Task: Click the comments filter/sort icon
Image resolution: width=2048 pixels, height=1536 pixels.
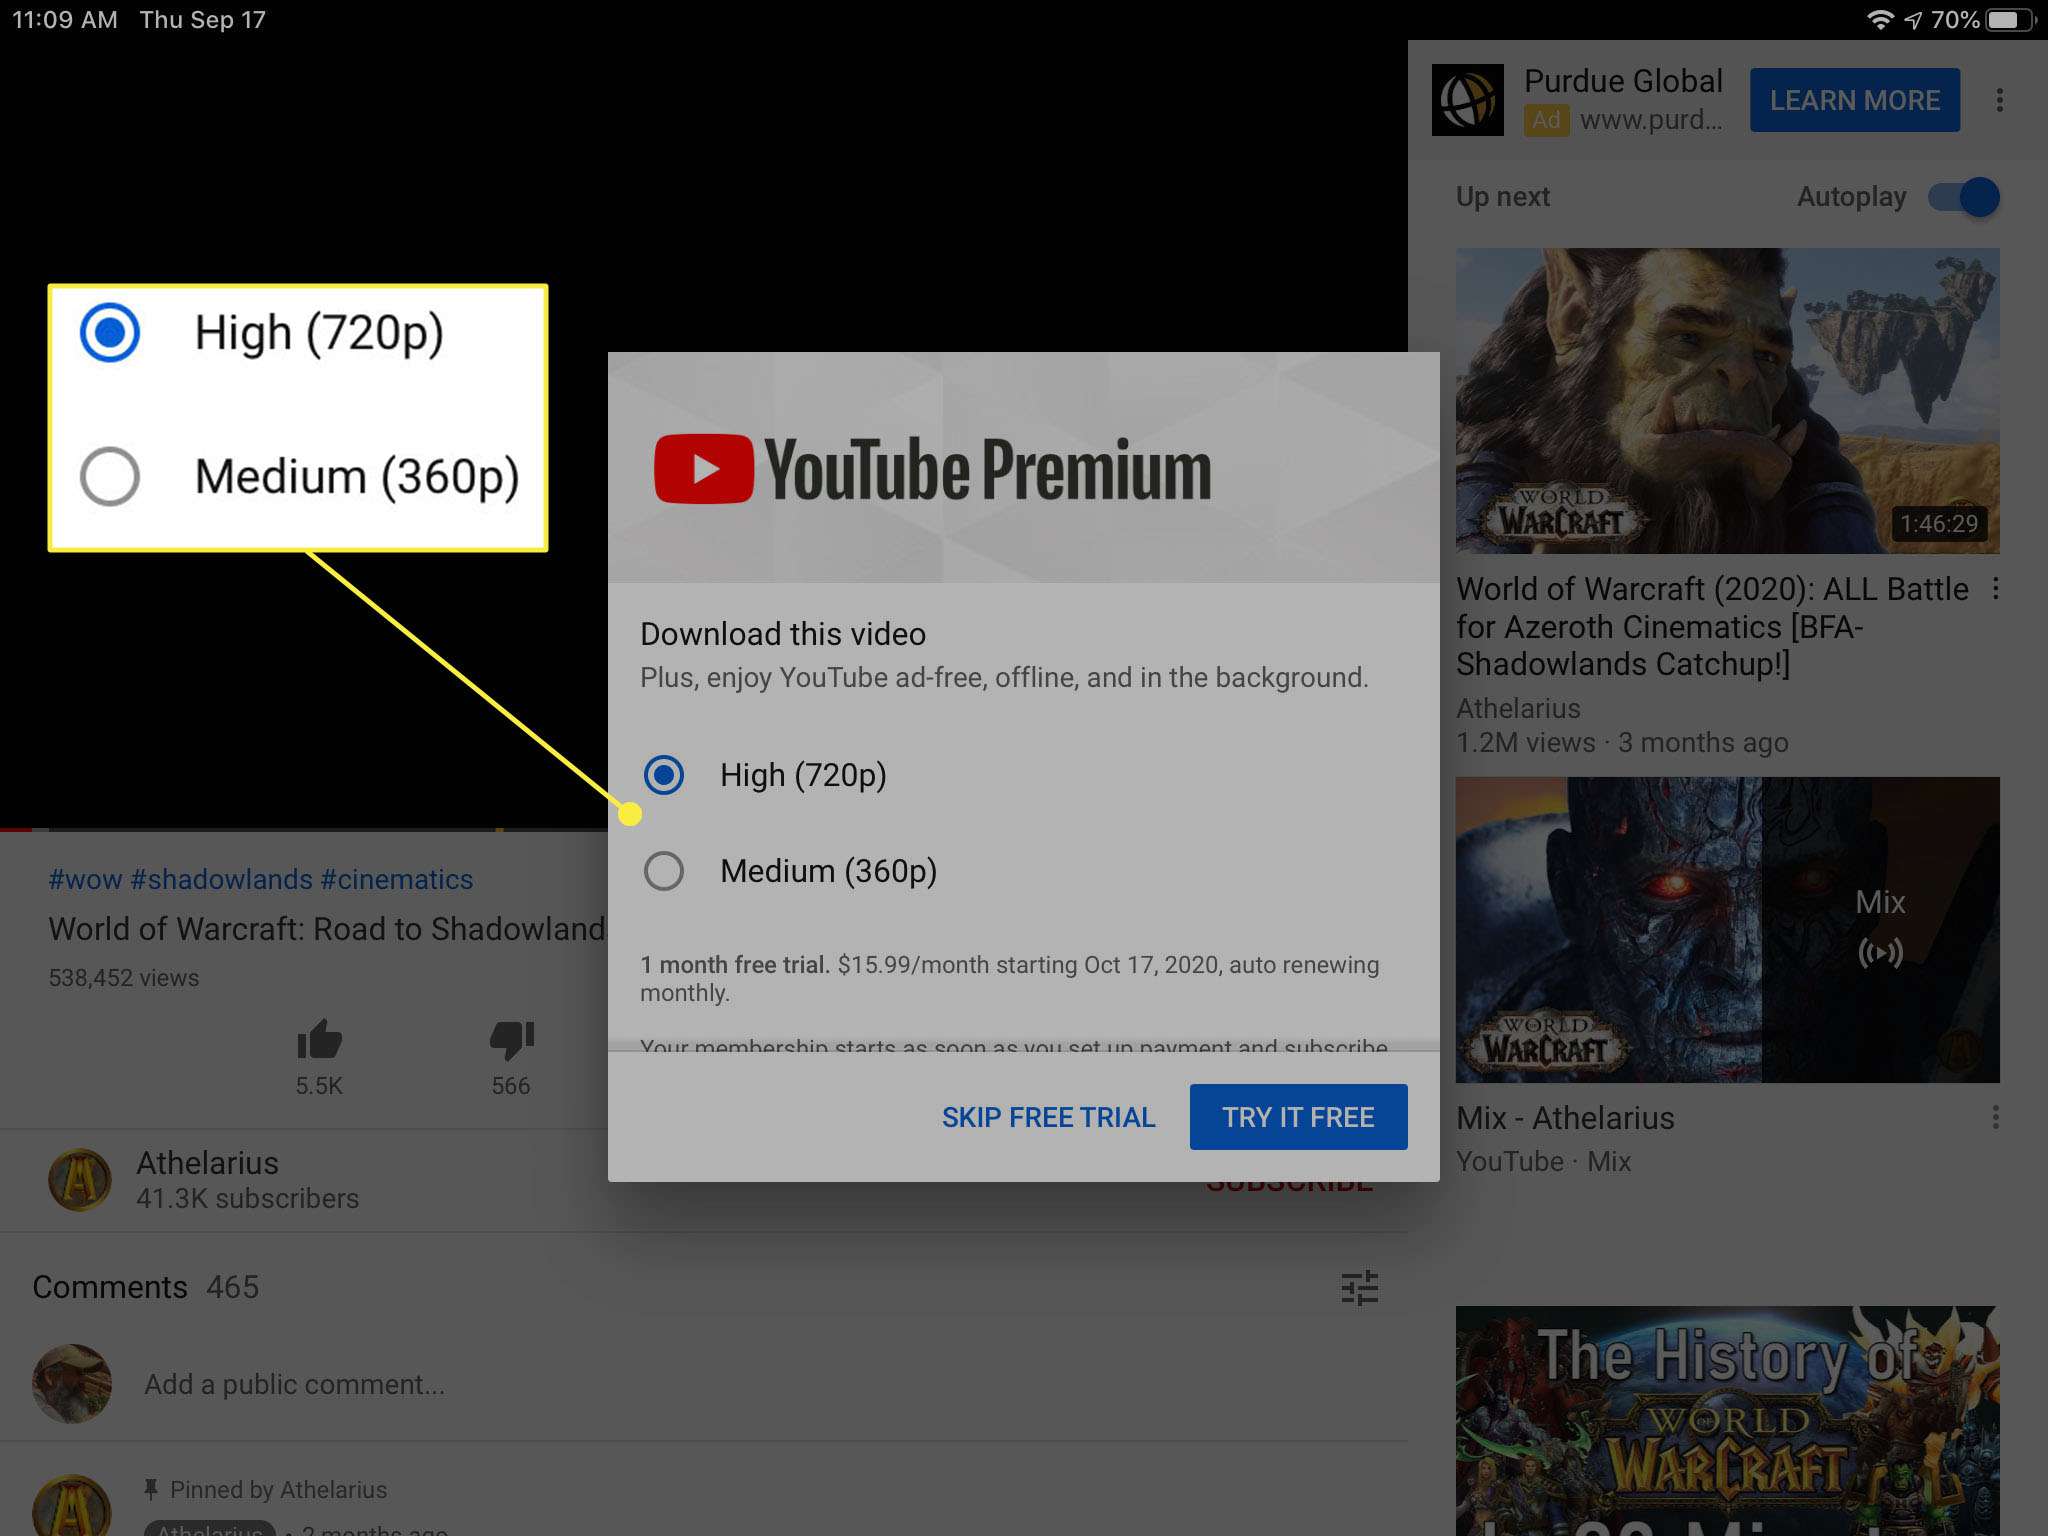Action: (1359, 1286)
